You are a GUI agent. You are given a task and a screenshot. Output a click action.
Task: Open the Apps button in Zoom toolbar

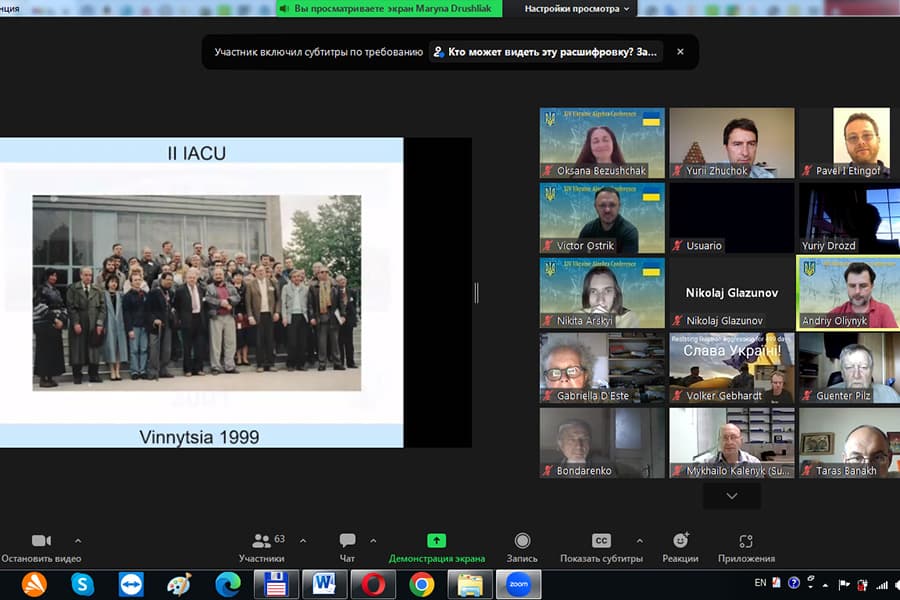click(x=745, y=541)
